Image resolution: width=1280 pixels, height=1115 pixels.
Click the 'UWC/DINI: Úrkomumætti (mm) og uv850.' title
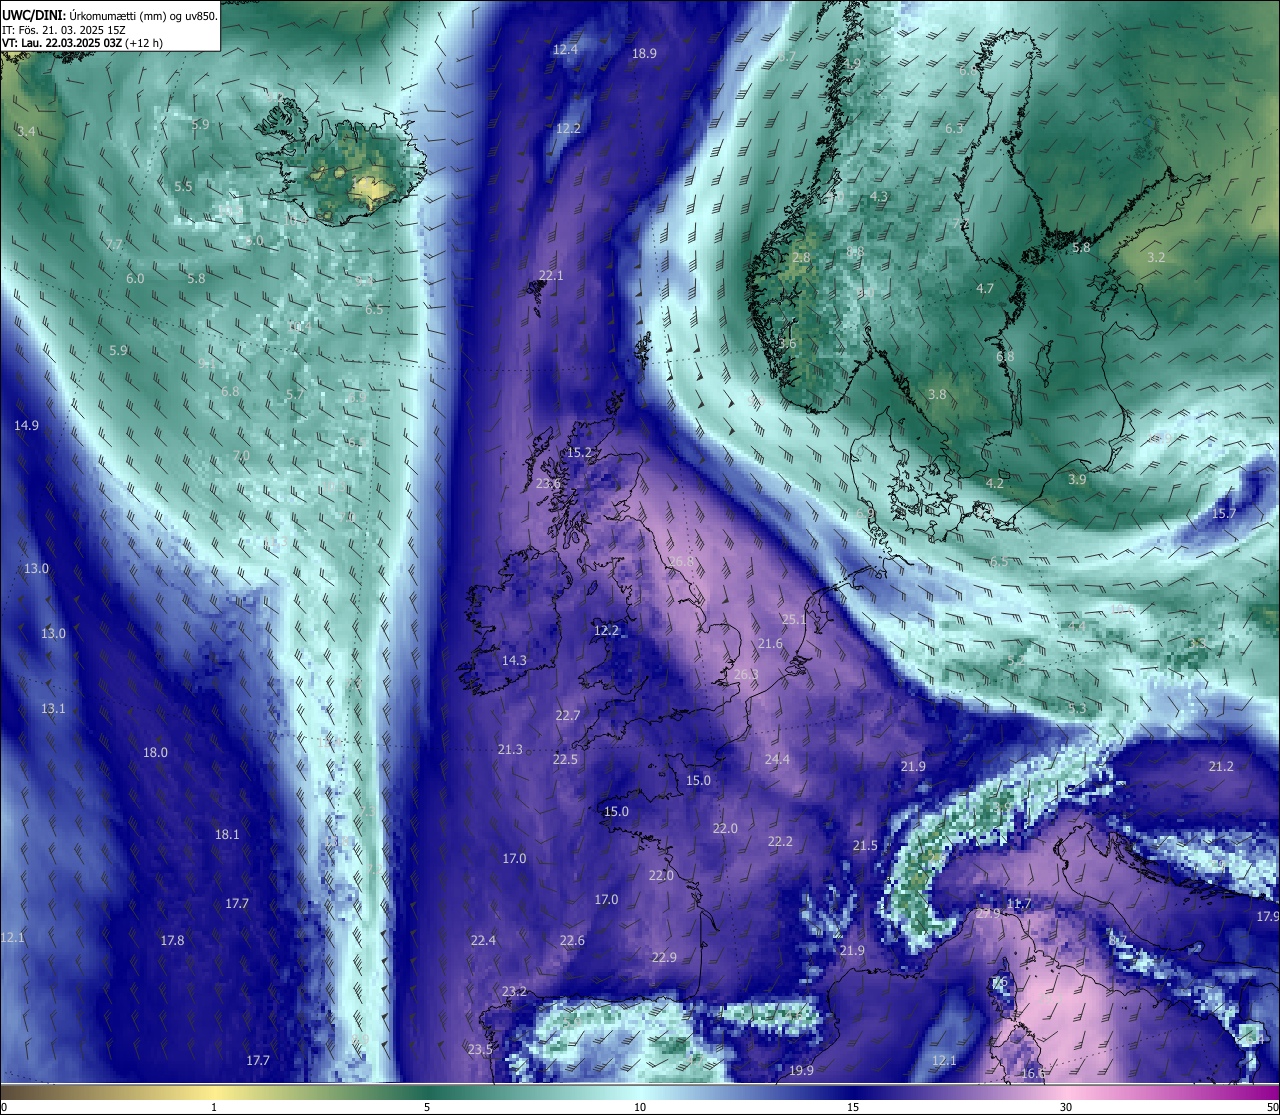[109, 15]
